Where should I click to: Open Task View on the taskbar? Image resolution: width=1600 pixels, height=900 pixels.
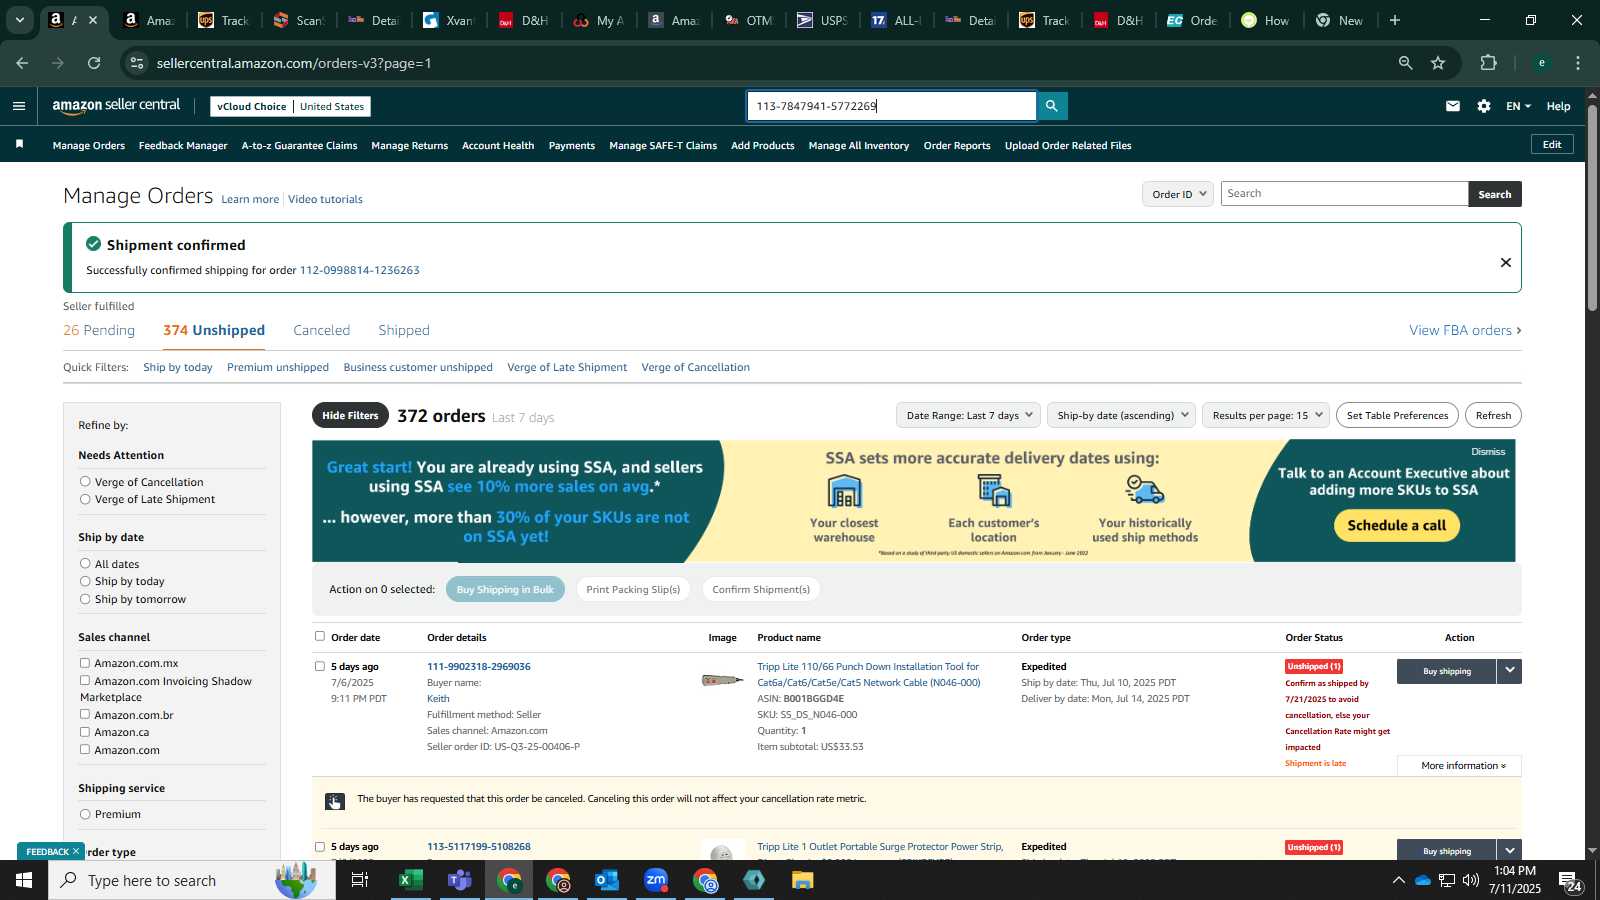click(x=360, y=880)
